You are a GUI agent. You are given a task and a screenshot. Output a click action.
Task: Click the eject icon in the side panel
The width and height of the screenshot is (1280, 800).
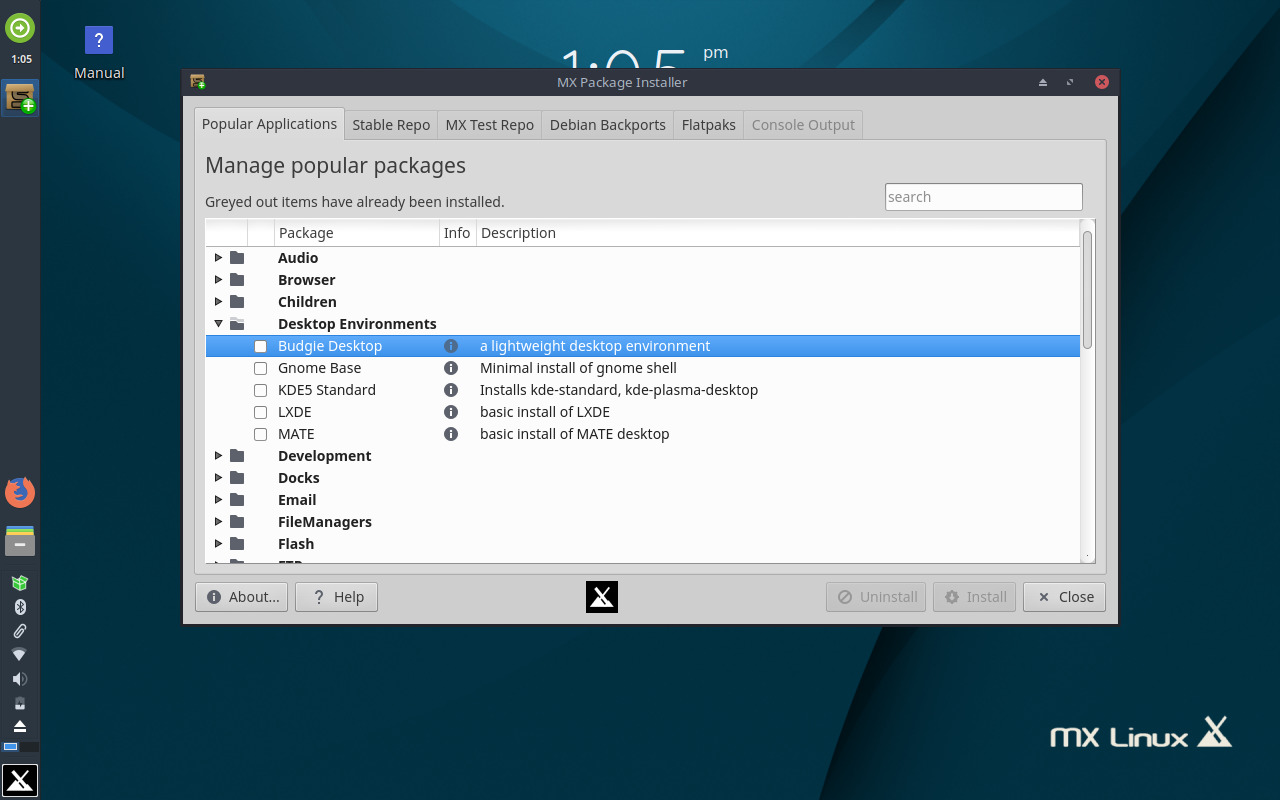(20, 725)
